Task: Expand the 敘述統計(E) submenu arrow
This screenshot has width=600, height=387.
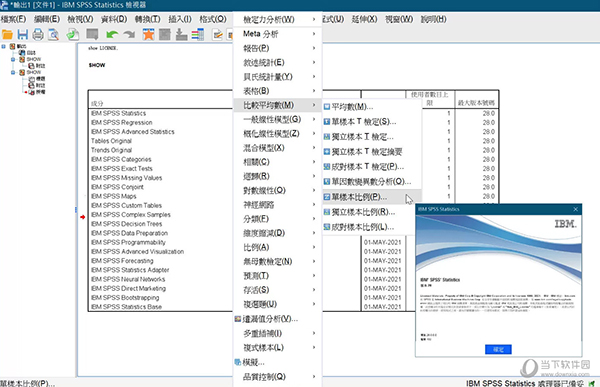Action: [314, 62]
